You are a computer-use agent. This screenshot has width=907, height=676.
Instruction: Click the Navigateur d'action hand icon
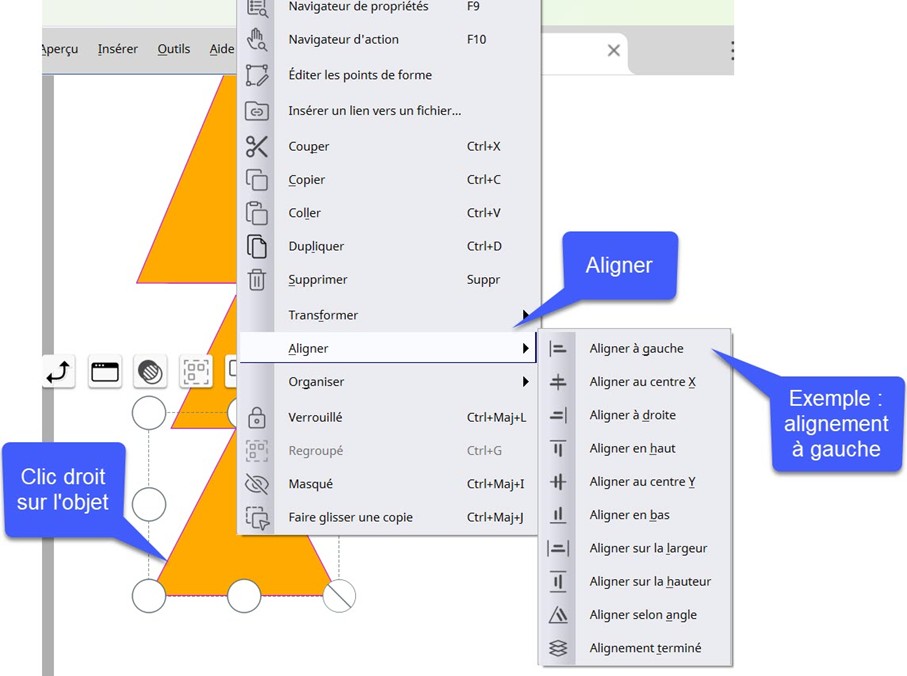(x=257, y=39)
